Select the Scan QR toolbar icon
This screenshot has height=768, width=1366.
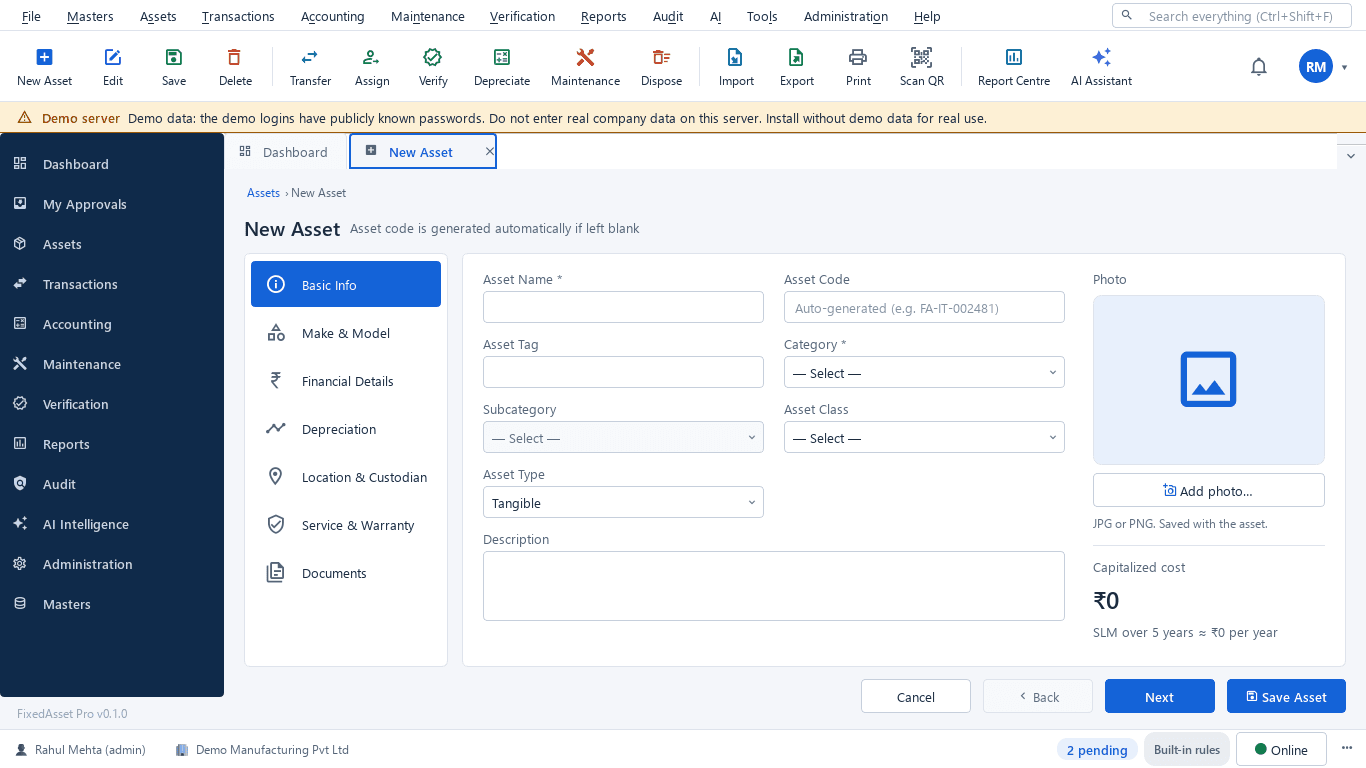(x=921, y=67)
